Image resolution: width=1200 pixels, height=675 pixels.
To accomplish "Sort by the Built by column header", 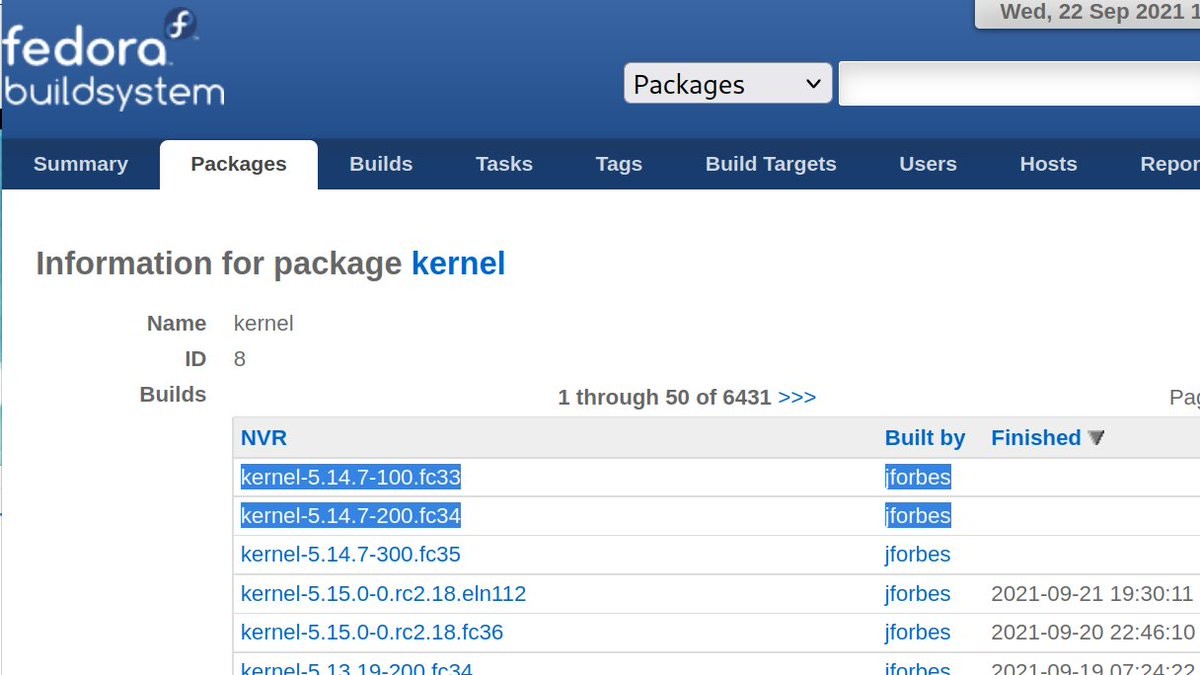I will coord(925,438).
